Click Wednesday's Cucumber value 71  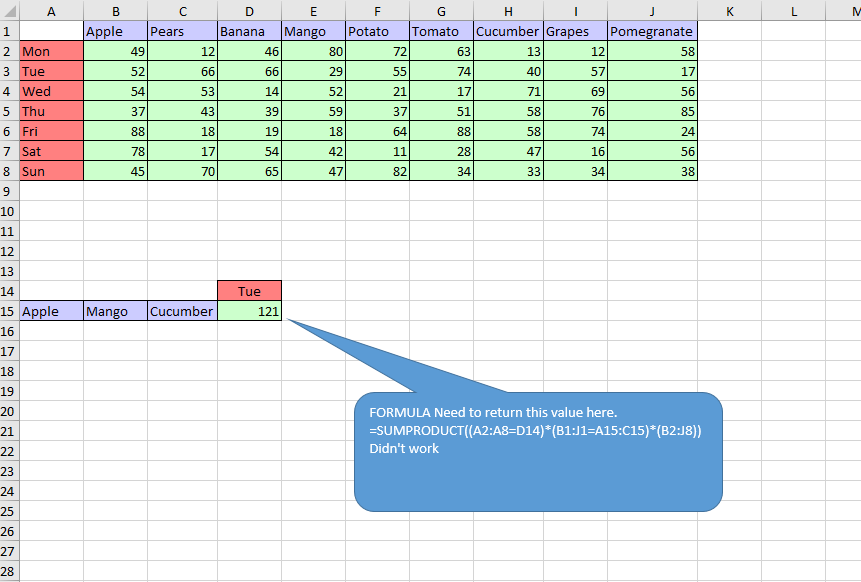pyautogui.click(x=508, y=91)
